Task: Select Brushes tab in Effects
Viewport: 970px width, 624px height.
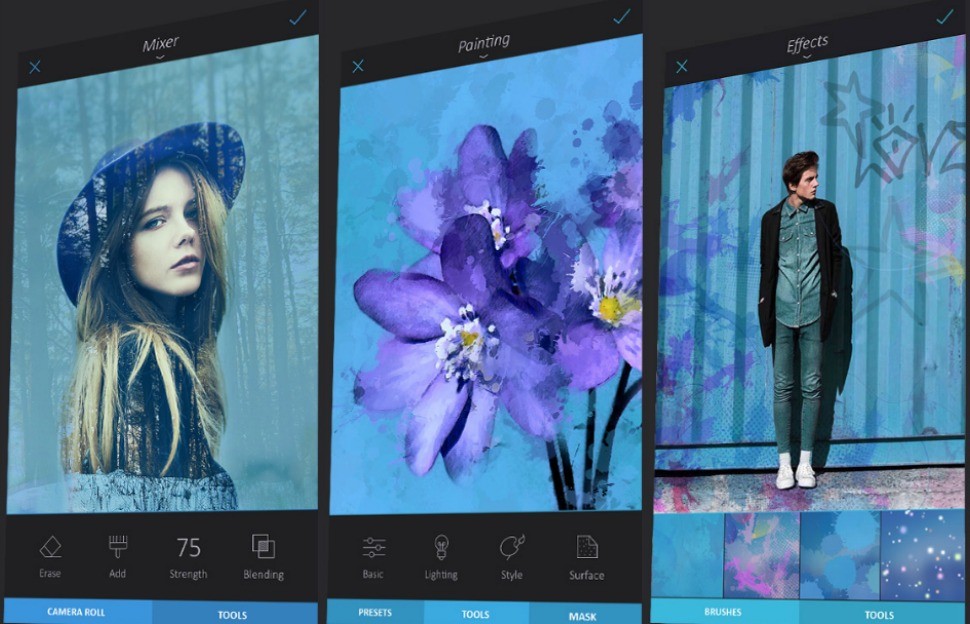Action: tap(723, 612)
